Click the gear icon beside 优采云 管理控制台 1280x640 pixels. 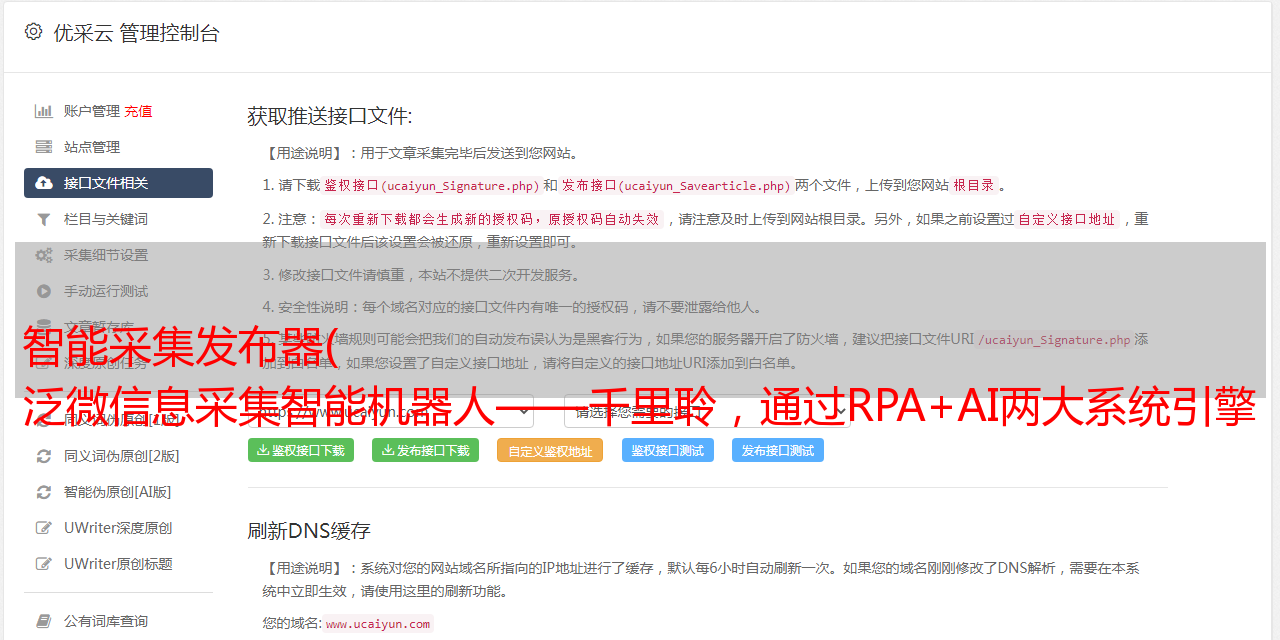tap(33, 32)
